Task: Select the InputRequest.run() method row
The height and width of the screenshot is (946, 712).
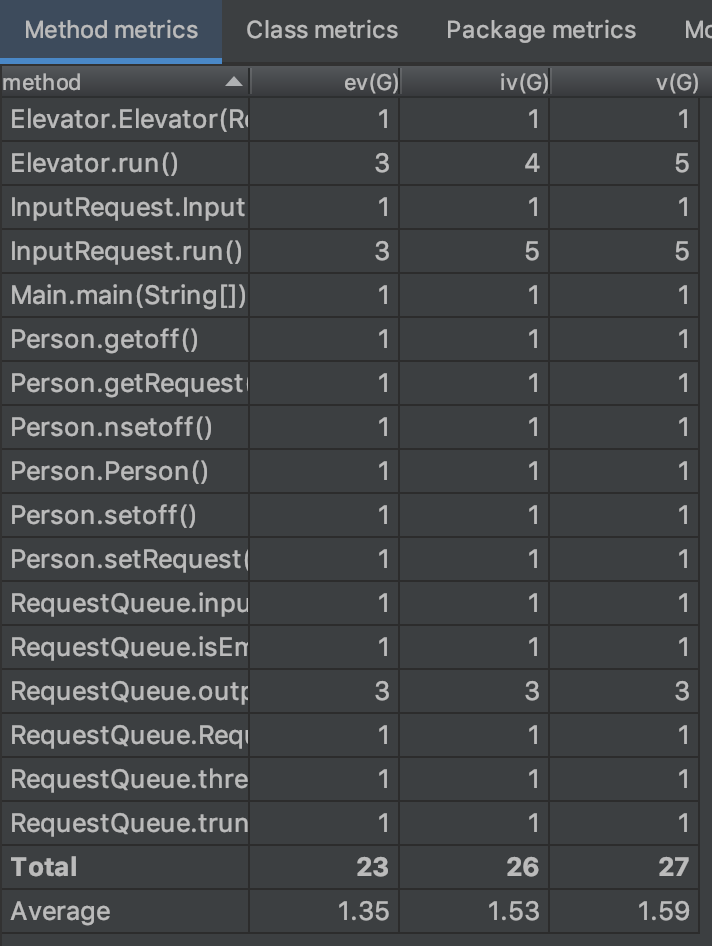Action: pyautogui.click(x=126, y=251)
